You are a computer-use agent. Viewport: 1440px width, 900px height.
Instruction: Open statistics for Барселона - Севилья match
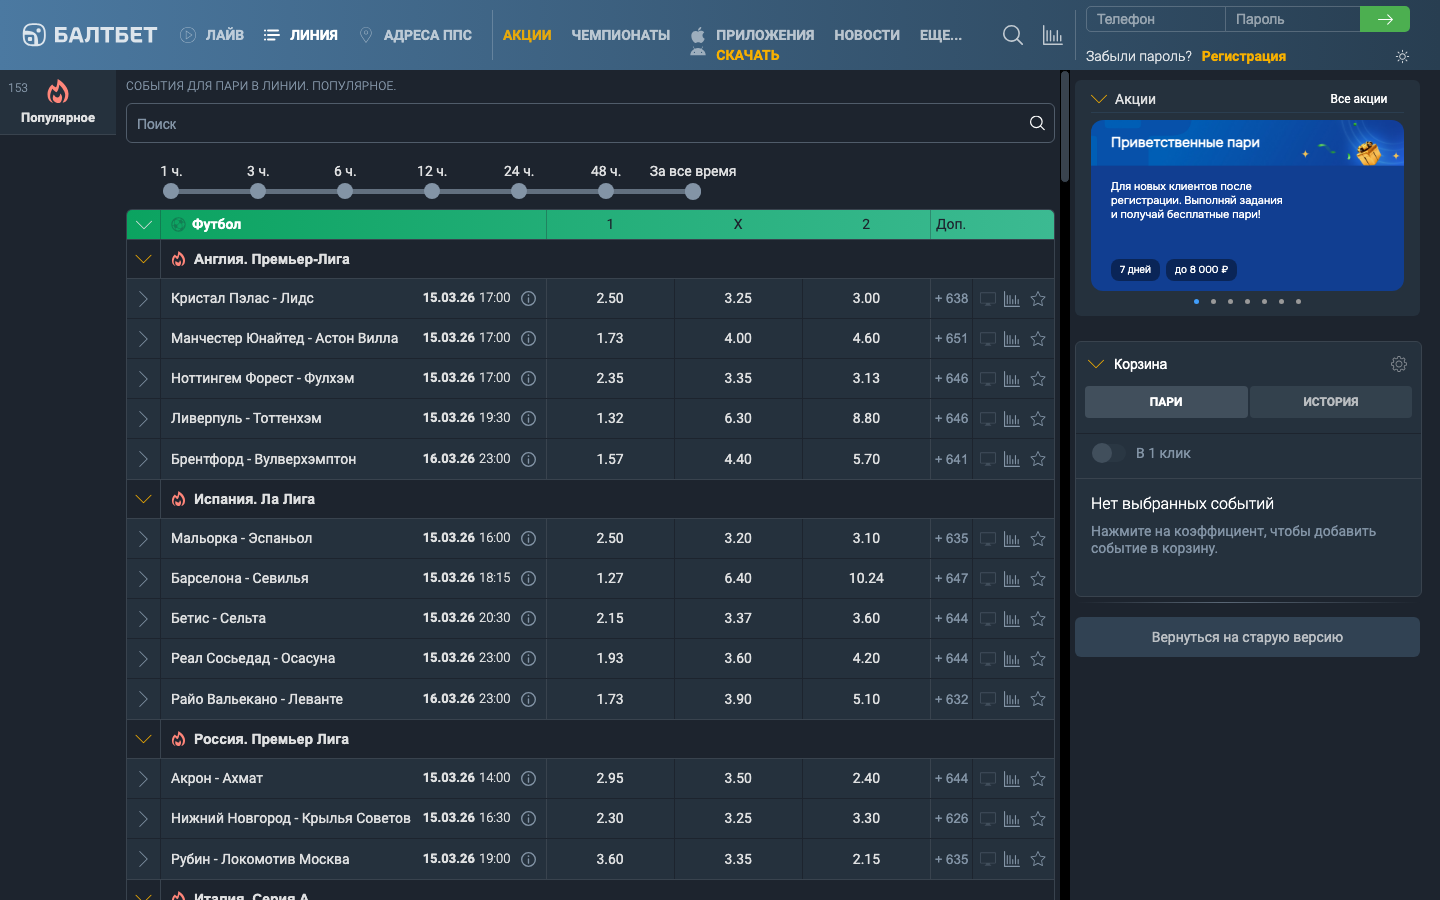pyautogui.click(x=1012, y=579)
